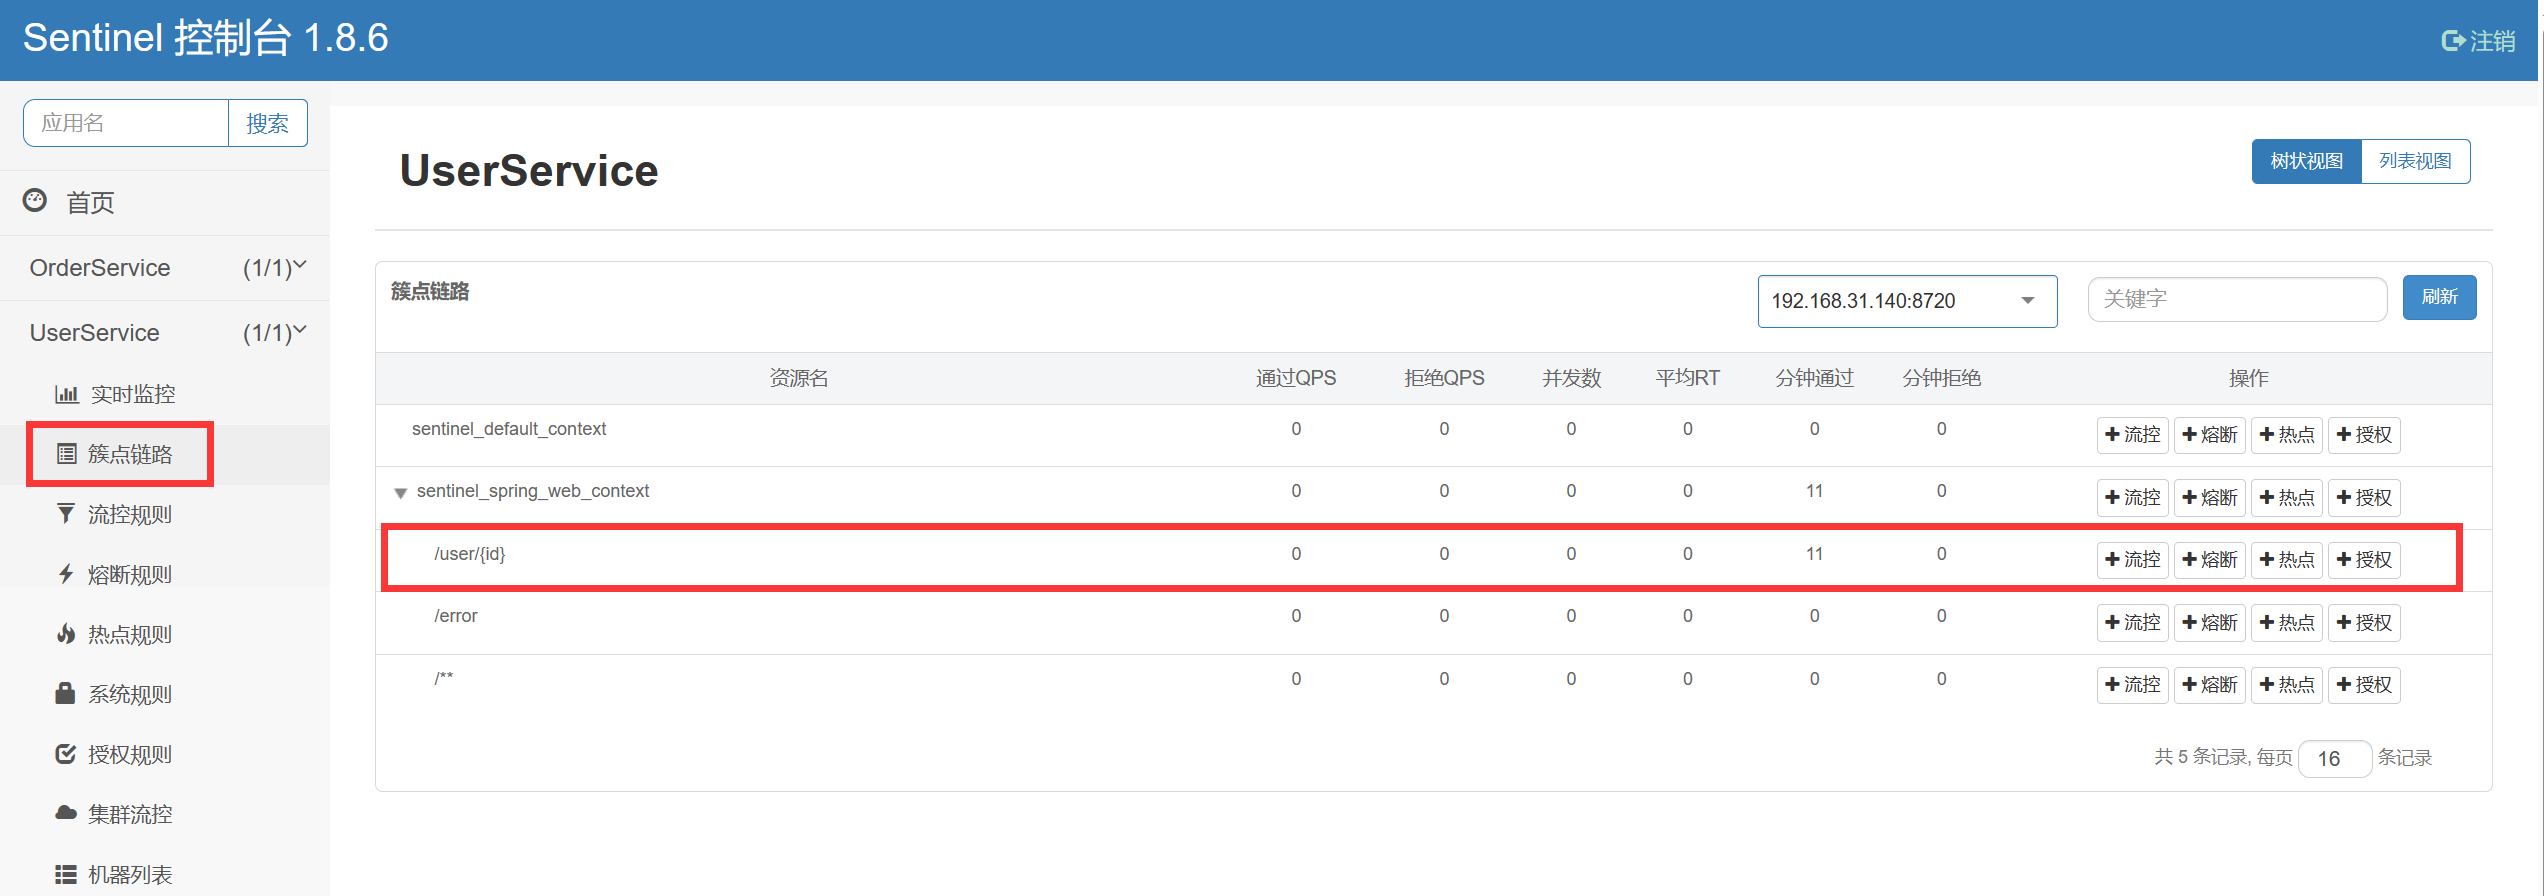Add 流控 rule for sentinel_spring_web_context

point(2132,497)
